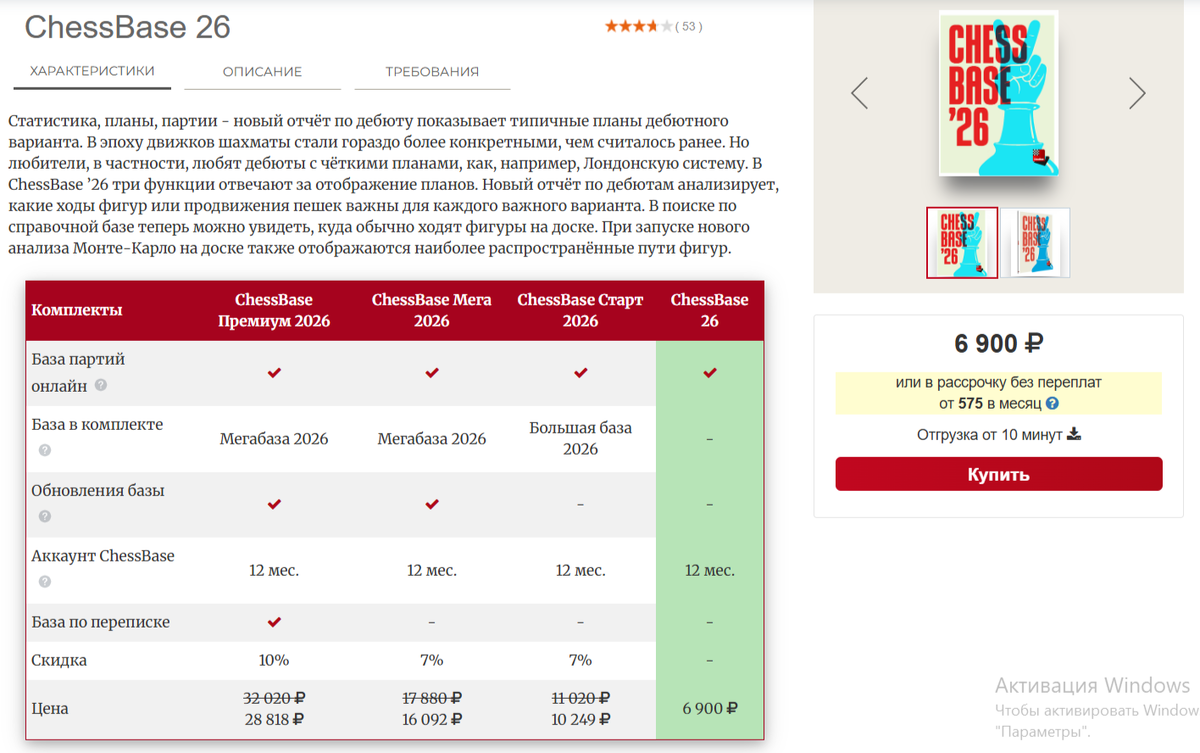Show next product image arrow

pyautogui.click(x=1137, y=94)
